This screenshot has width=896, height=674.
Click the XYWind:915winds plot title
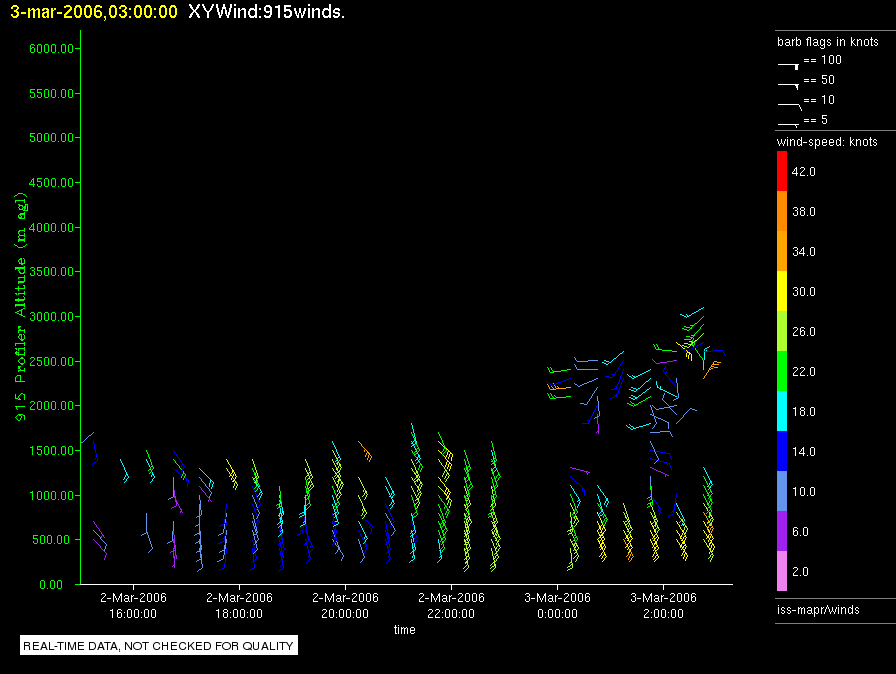click(x=266, y=12)
